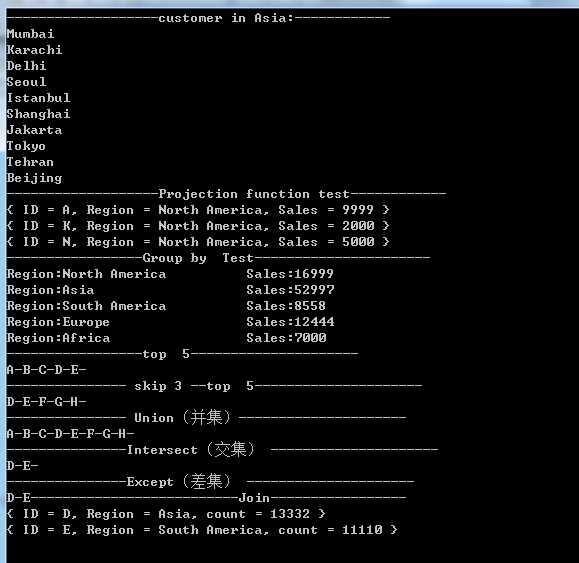
Task: Click the city name Karachi
Action: [x=34, y=50]
